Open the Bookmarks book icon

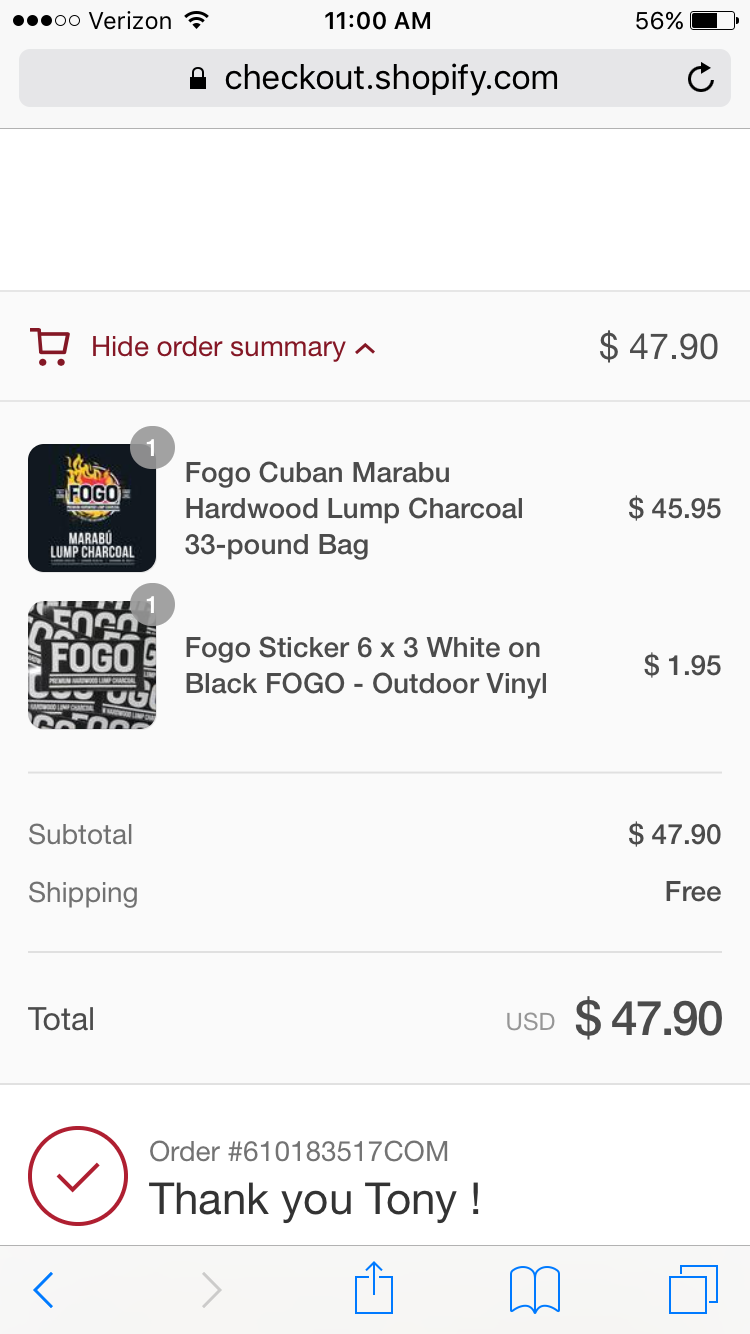535,1289
